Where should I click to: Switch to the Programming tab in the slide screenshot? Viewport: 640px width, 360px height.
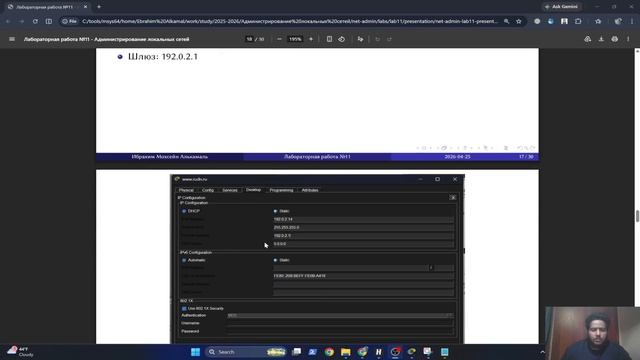[281, 190]
